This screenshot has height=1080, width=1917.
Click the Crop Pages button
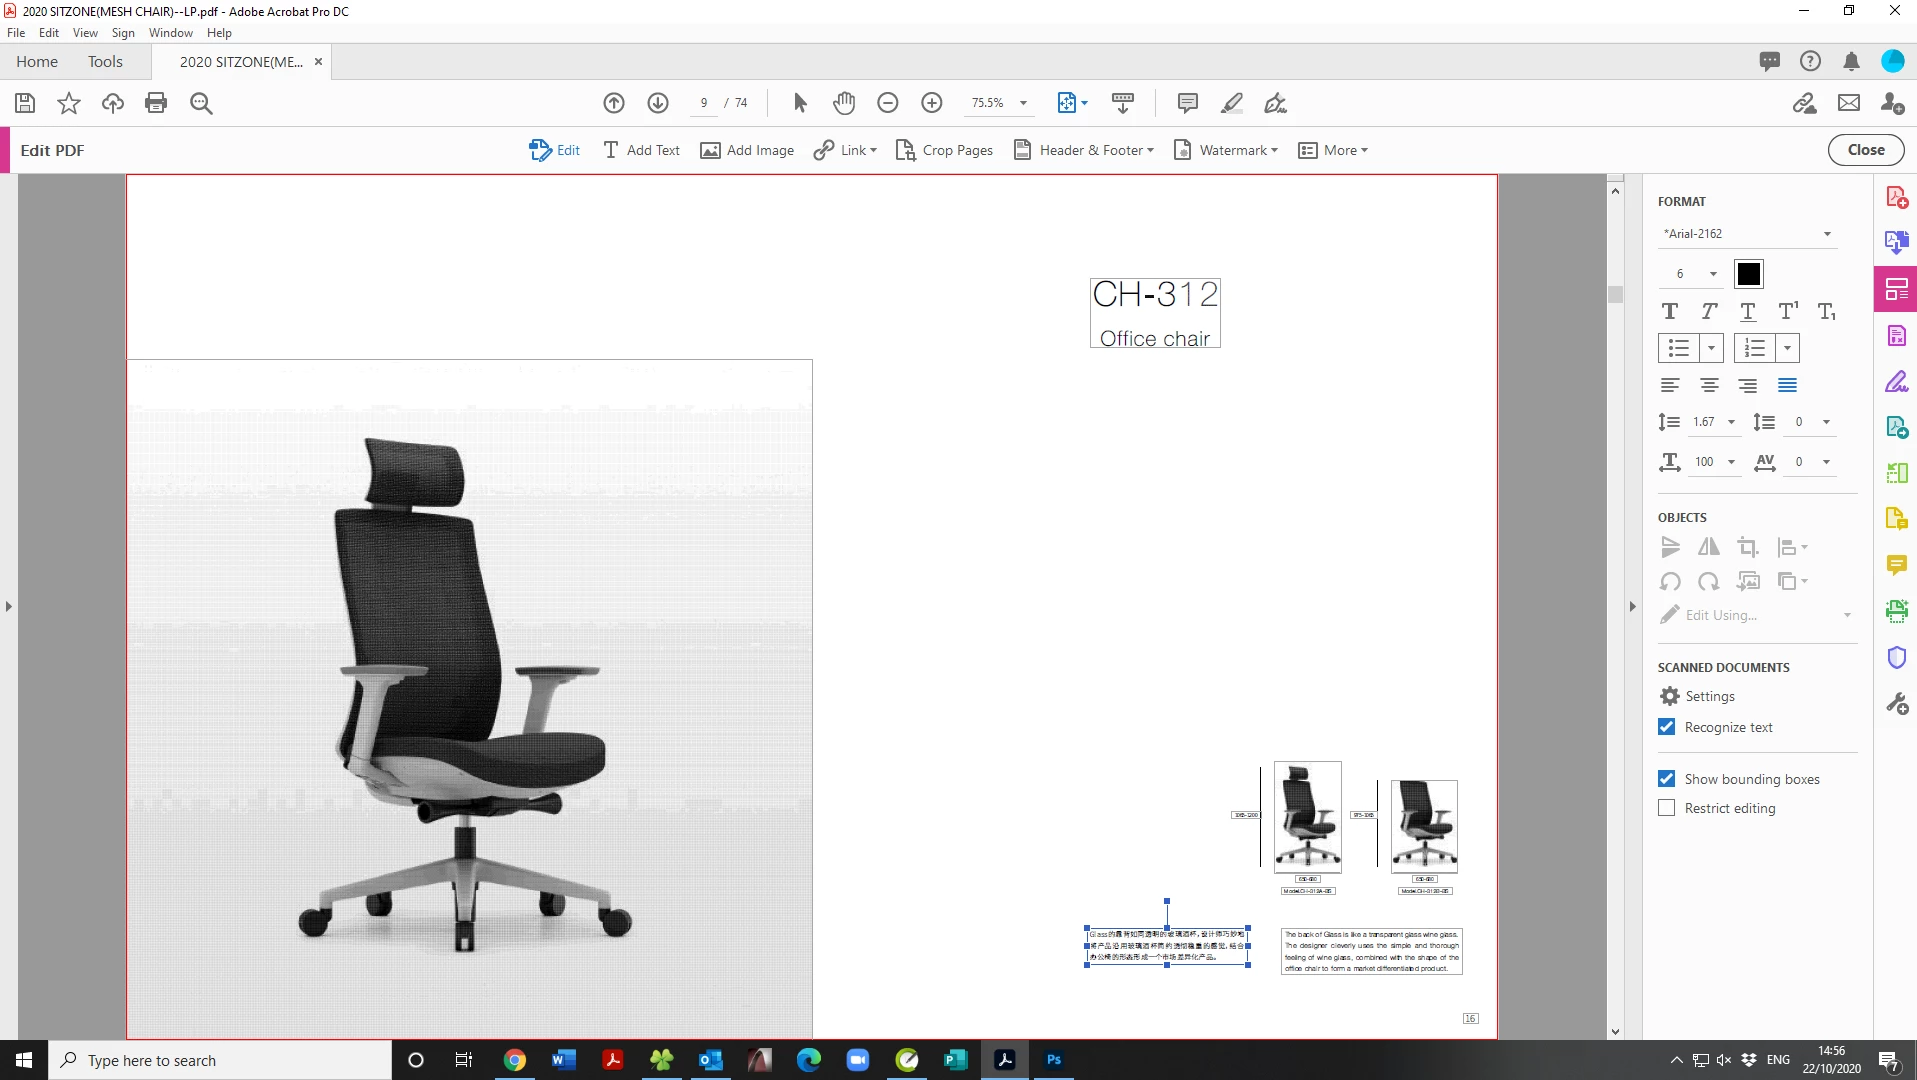(944, 150)
